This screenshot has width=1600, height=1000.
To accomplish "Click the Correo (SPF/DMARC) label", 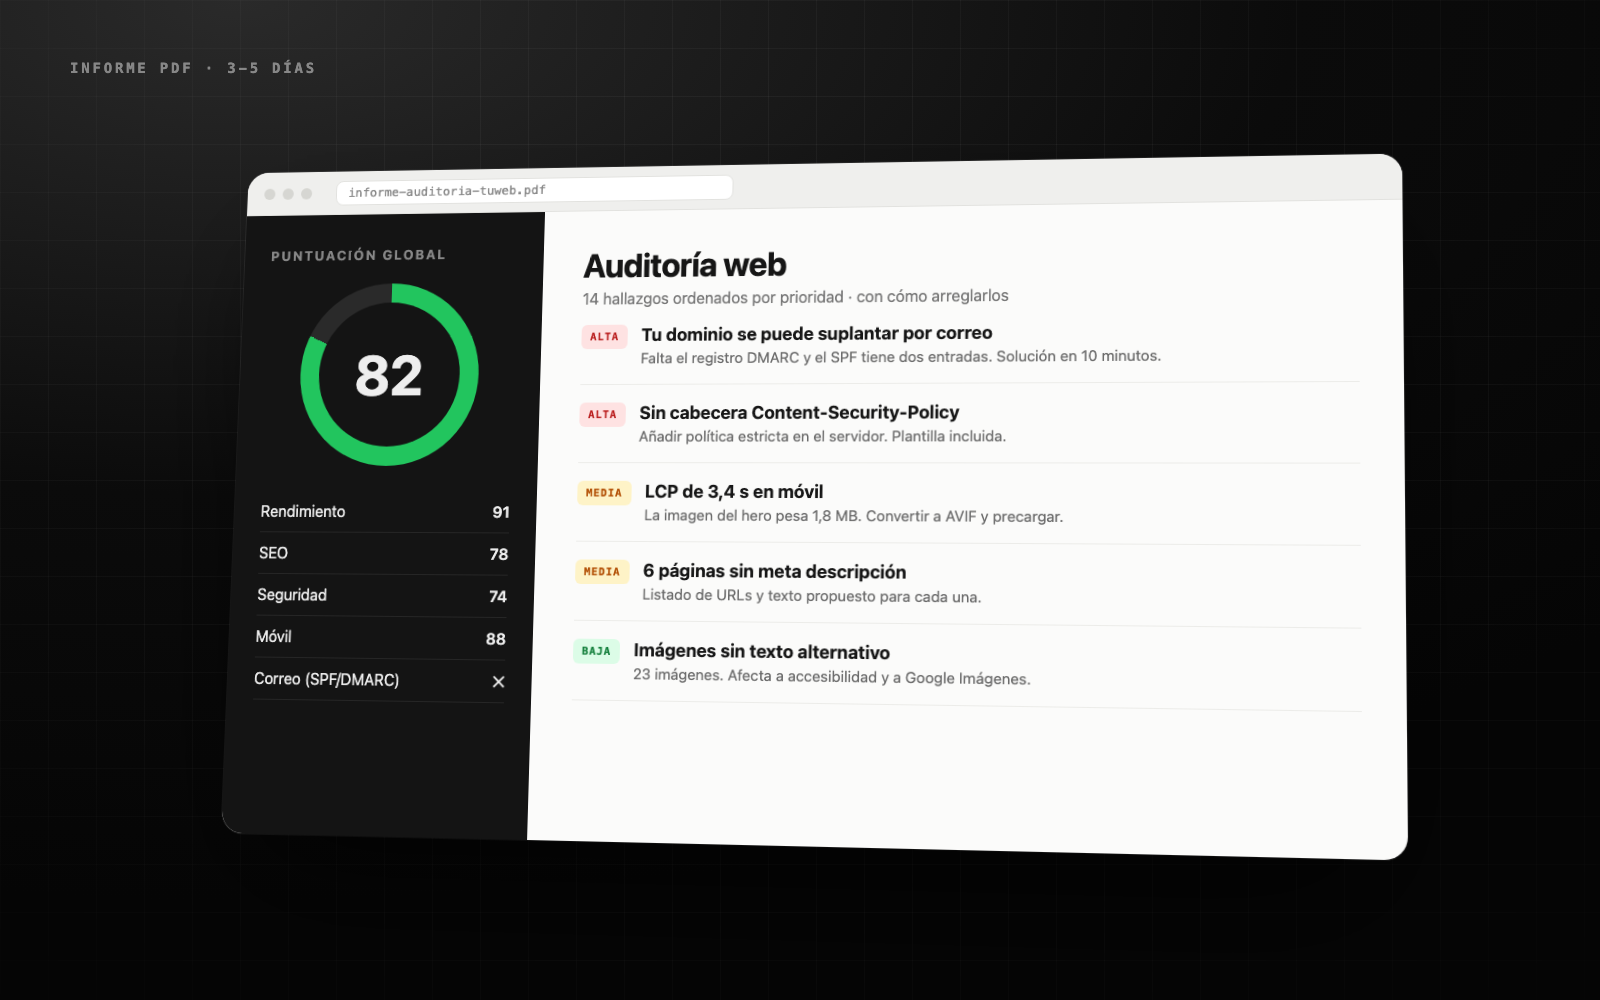I will click(326, 679).
